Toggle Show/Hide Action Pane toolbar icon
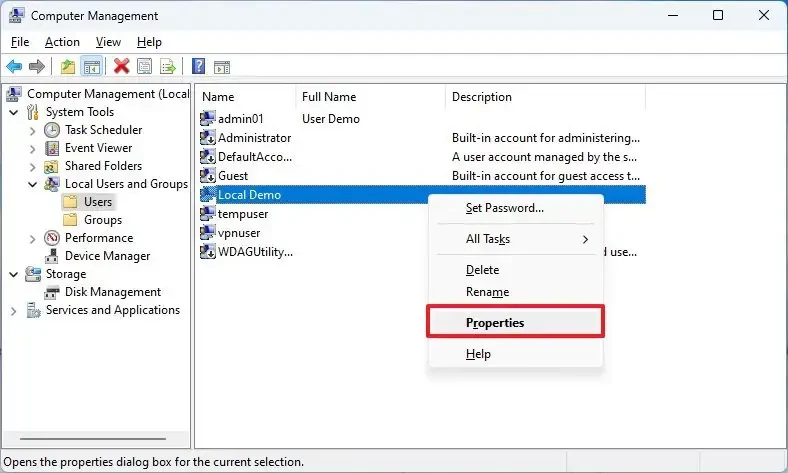Viewport: 788px width, 473px height. [222, 66]
